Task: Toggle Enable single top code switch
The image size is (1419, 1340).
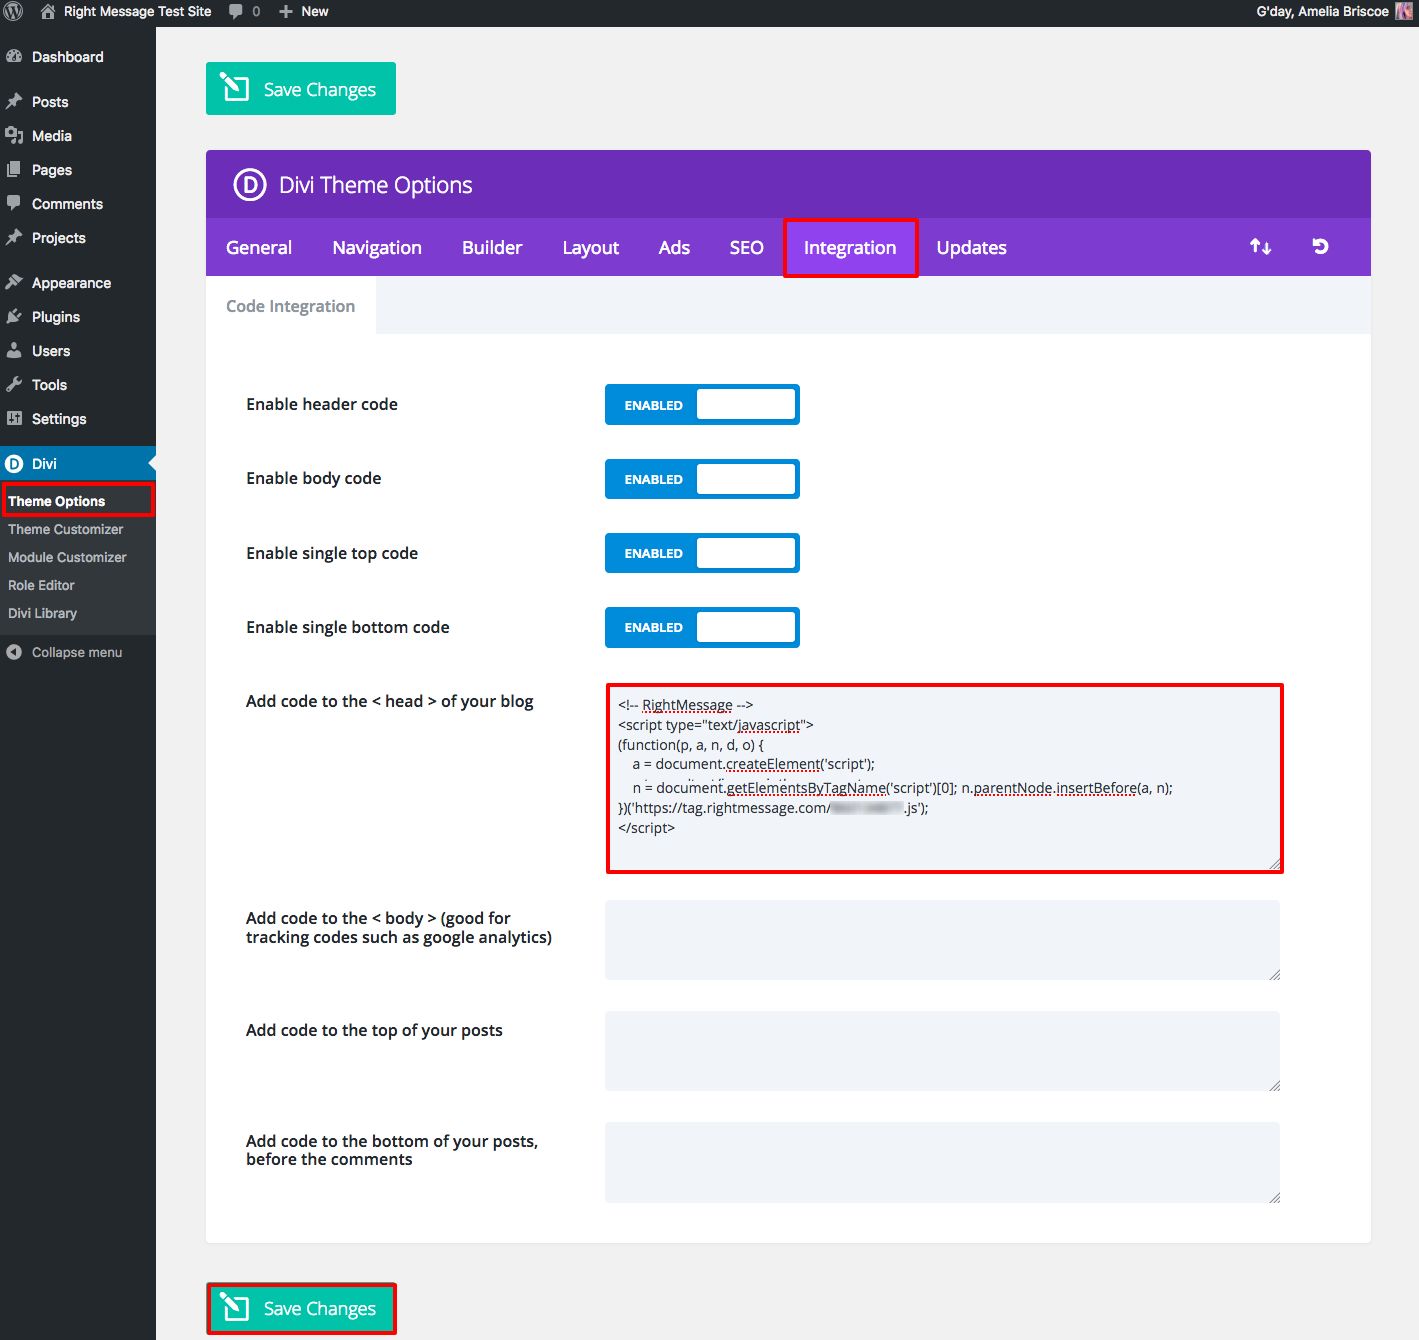Action: (x=702, y=553)
